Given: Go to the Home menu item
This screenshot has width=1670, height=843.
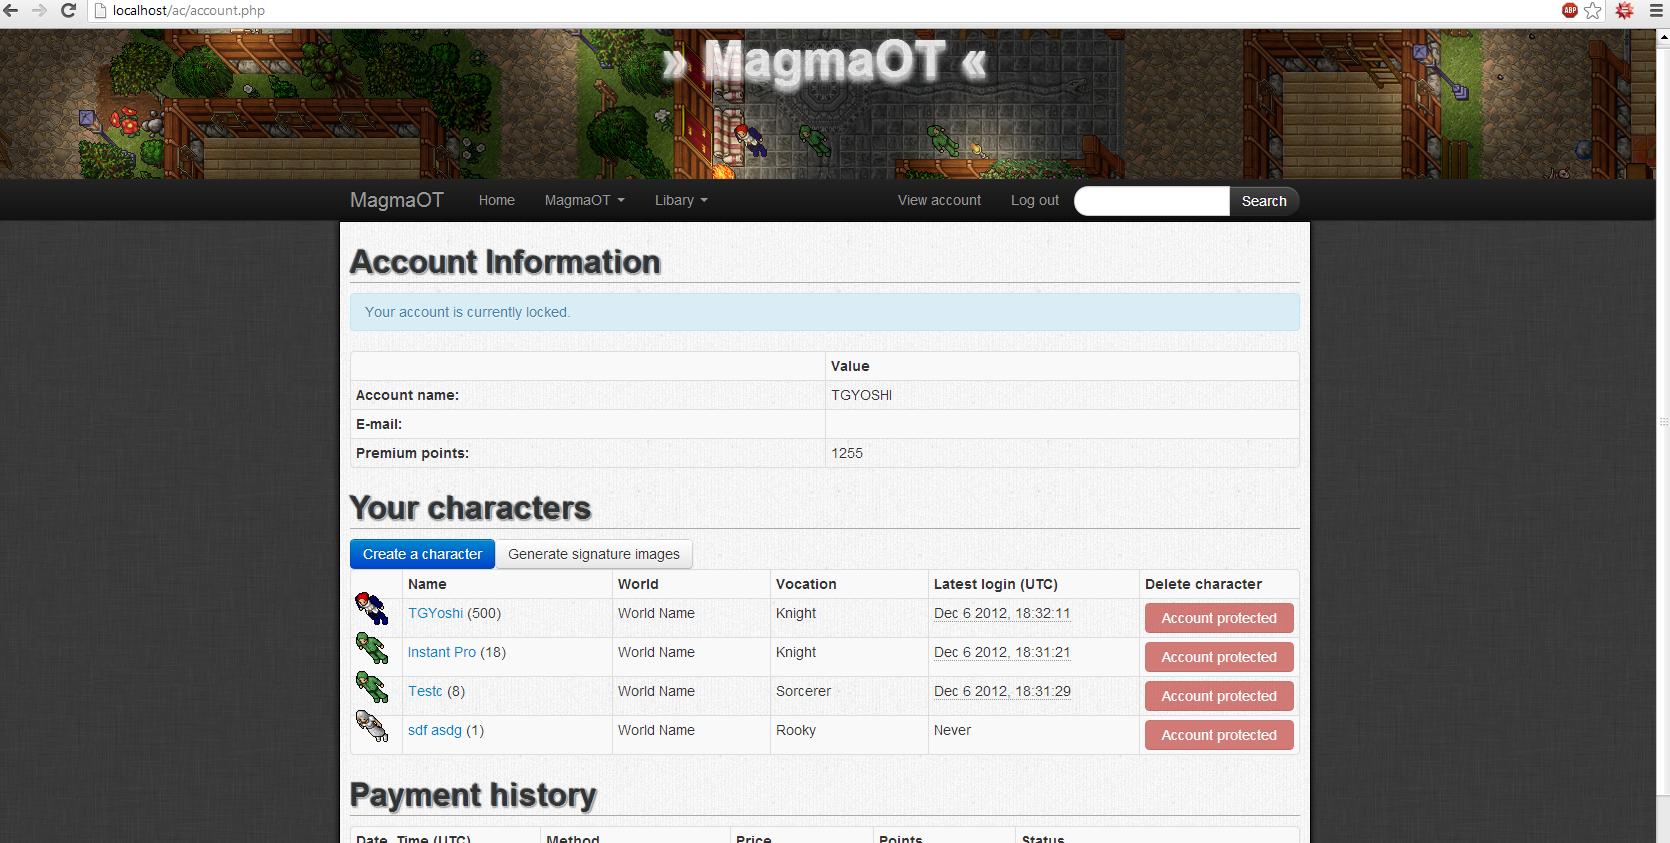Looking at the screenshot, I should pos(497,200).
